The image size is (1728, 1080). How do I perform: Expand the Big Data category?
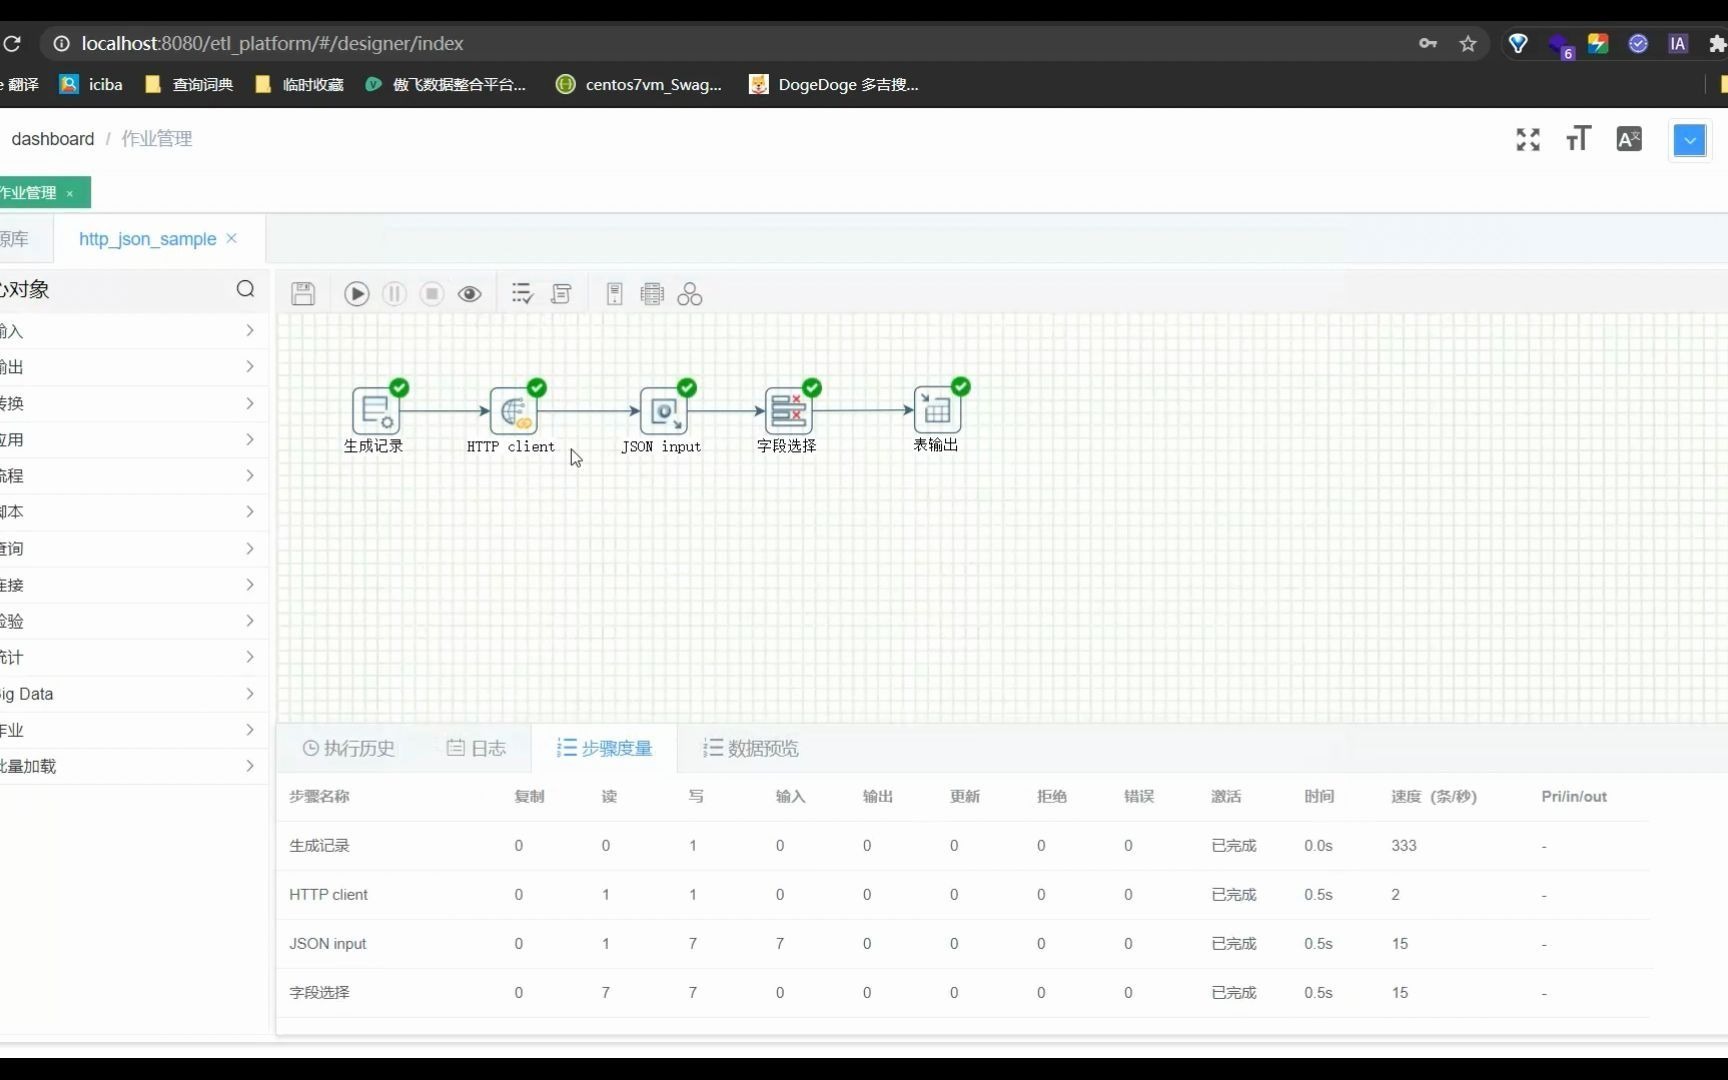pyautogui.click(x=134, y=694)
